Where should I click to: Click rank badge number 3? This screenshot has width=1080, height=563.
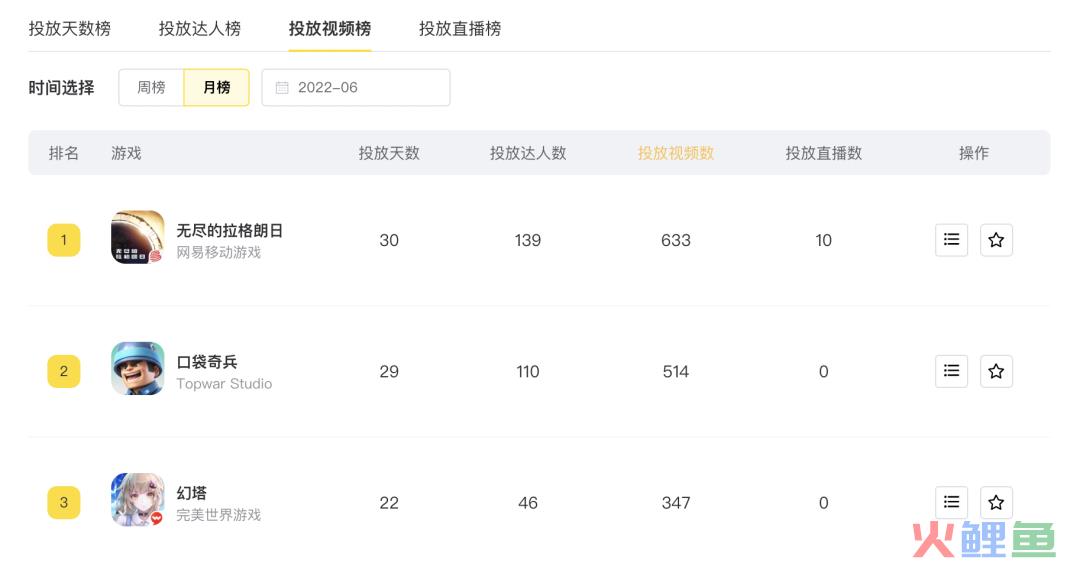coord(63,502)
